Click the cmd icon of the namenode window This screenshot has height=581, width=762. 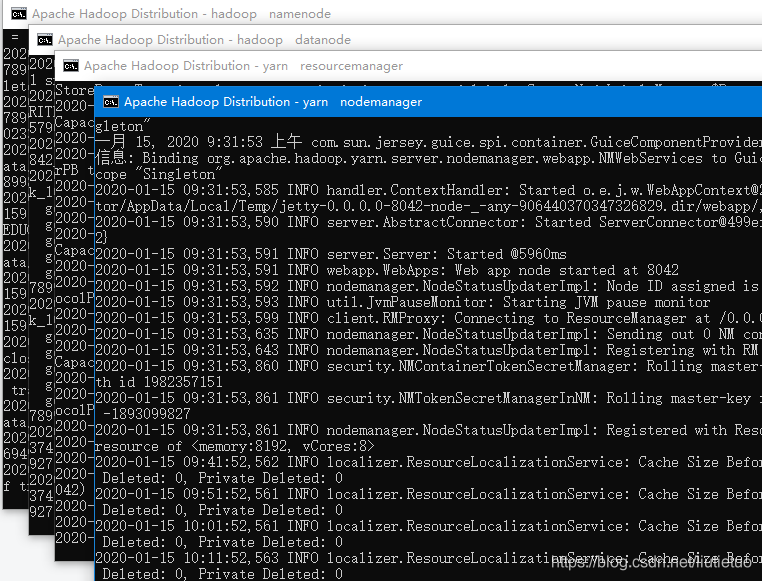[x=18, y=14]
